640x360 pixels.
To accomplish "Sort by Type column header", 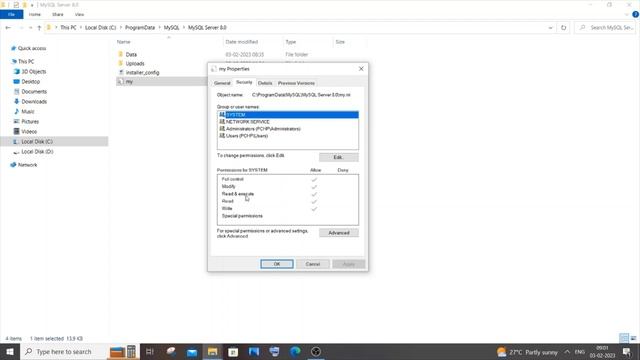I will click(x=291, y=42).
